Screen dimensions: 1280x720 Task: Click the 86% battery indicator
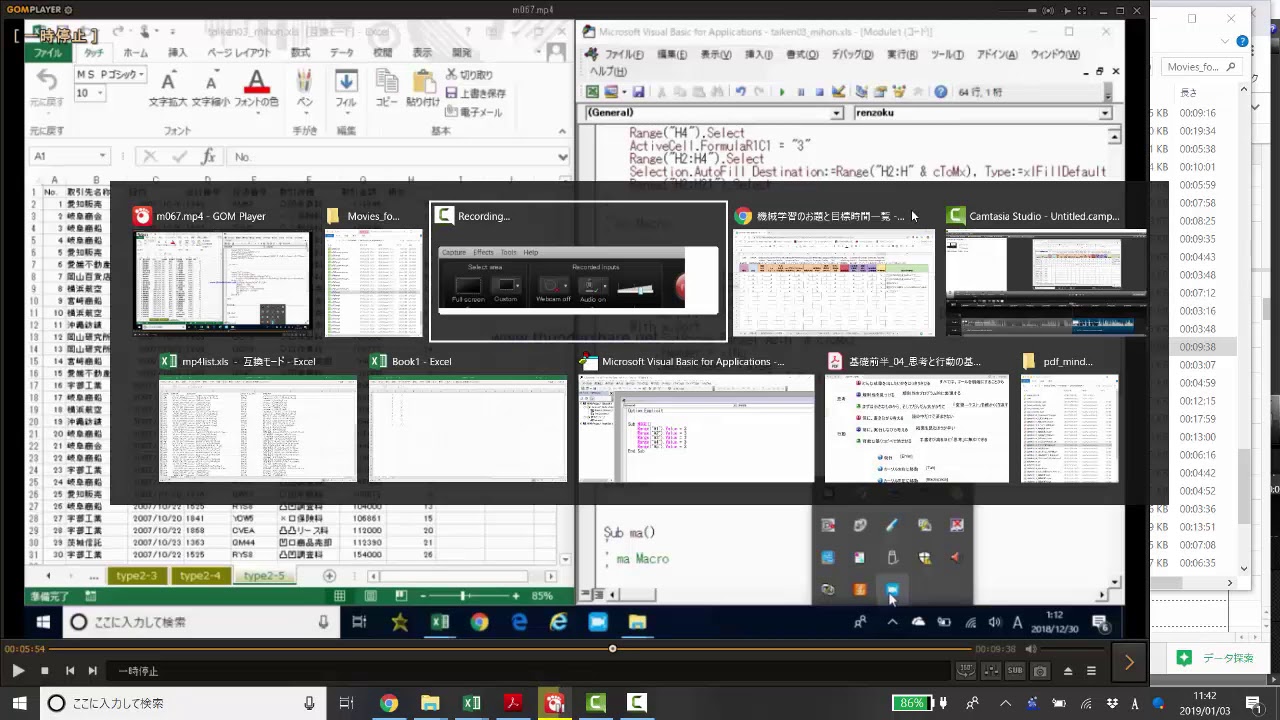tap(911, 703)
